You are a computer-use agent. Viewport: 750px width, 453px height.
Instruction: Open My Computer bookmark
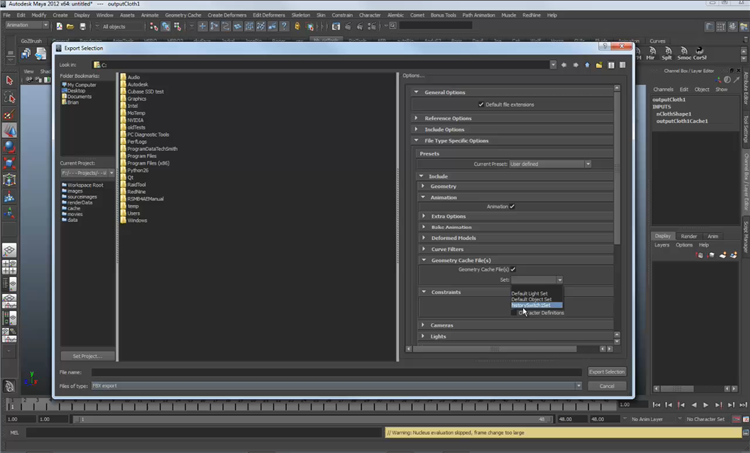[x=79, y=85]
